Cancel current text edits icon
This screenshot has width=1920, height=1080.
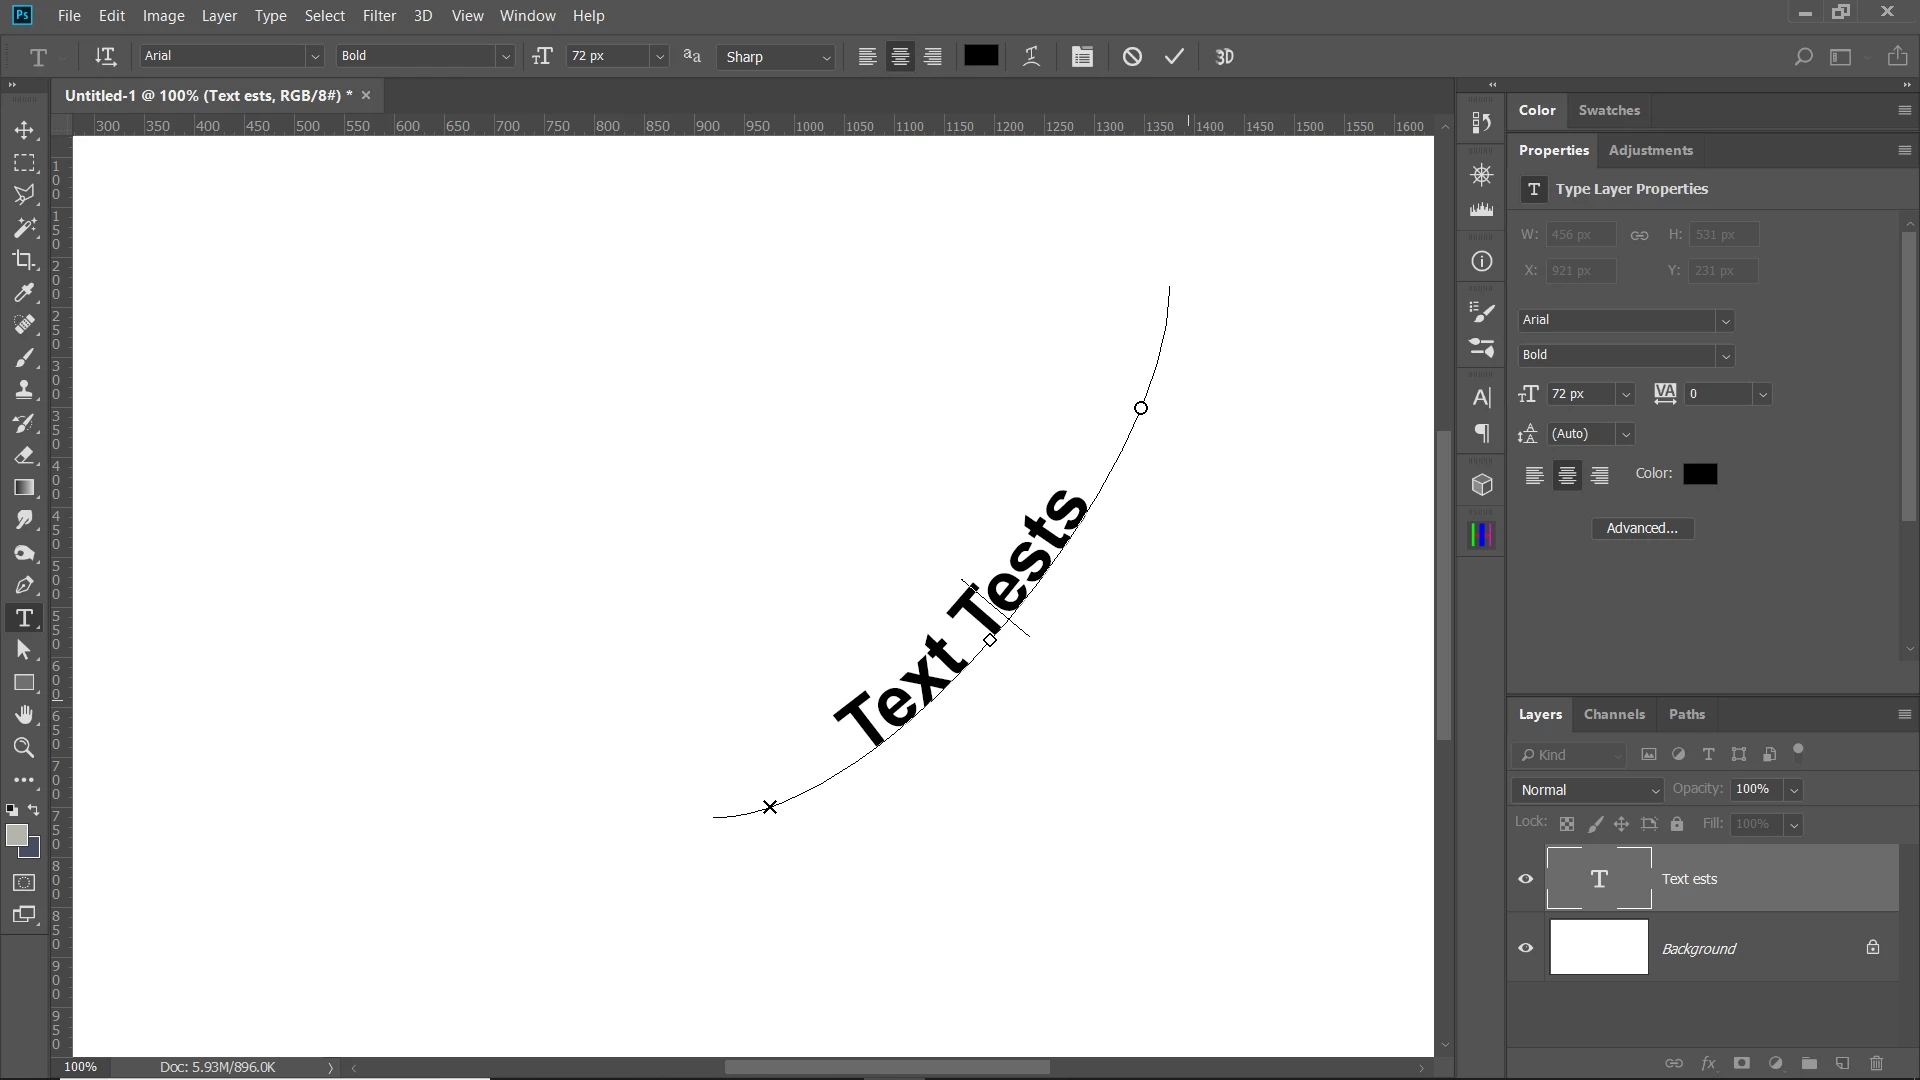[1132, 57]
